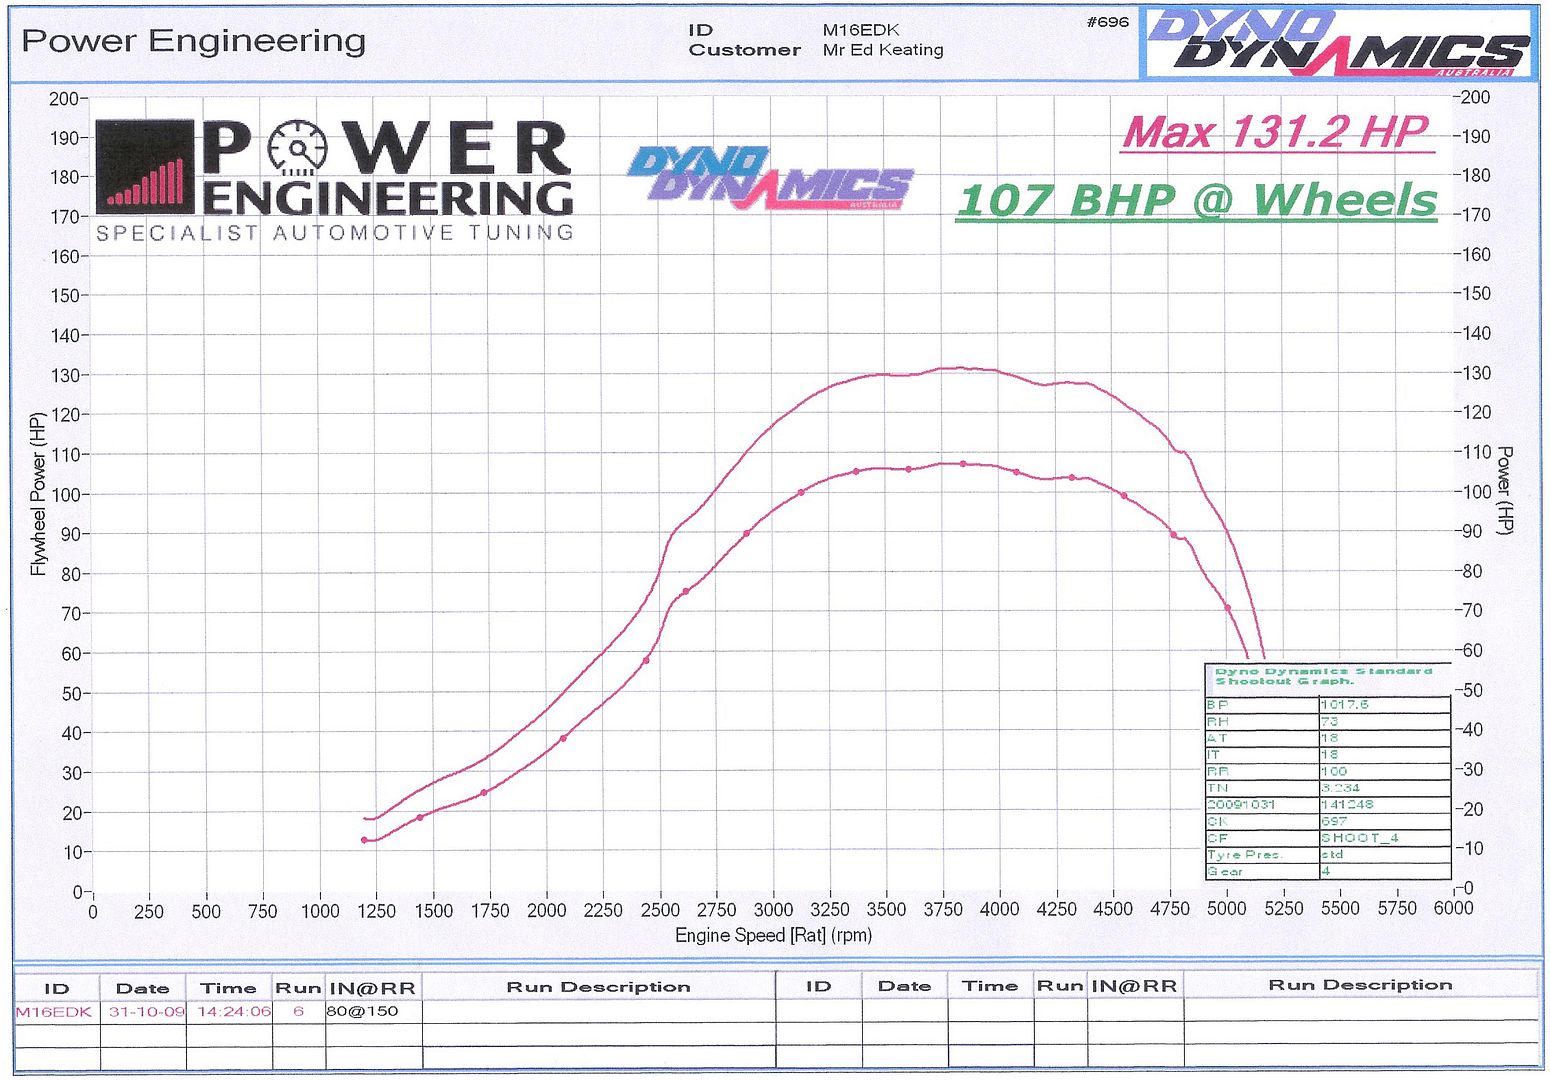Image resolution: width=1550 pixels, height=1080 pixels.
Task: Click the IN@RR value '80@150'
Action: tap(362, 1011)
